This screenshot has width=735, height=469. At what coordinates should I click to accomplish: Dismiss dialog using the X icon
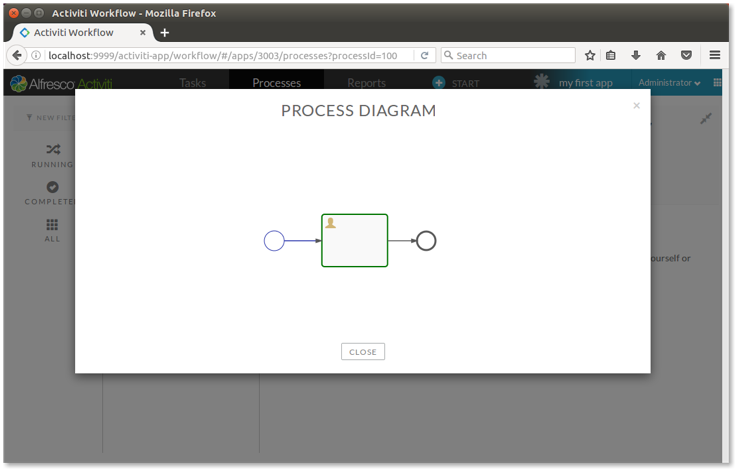pos(636,106)
